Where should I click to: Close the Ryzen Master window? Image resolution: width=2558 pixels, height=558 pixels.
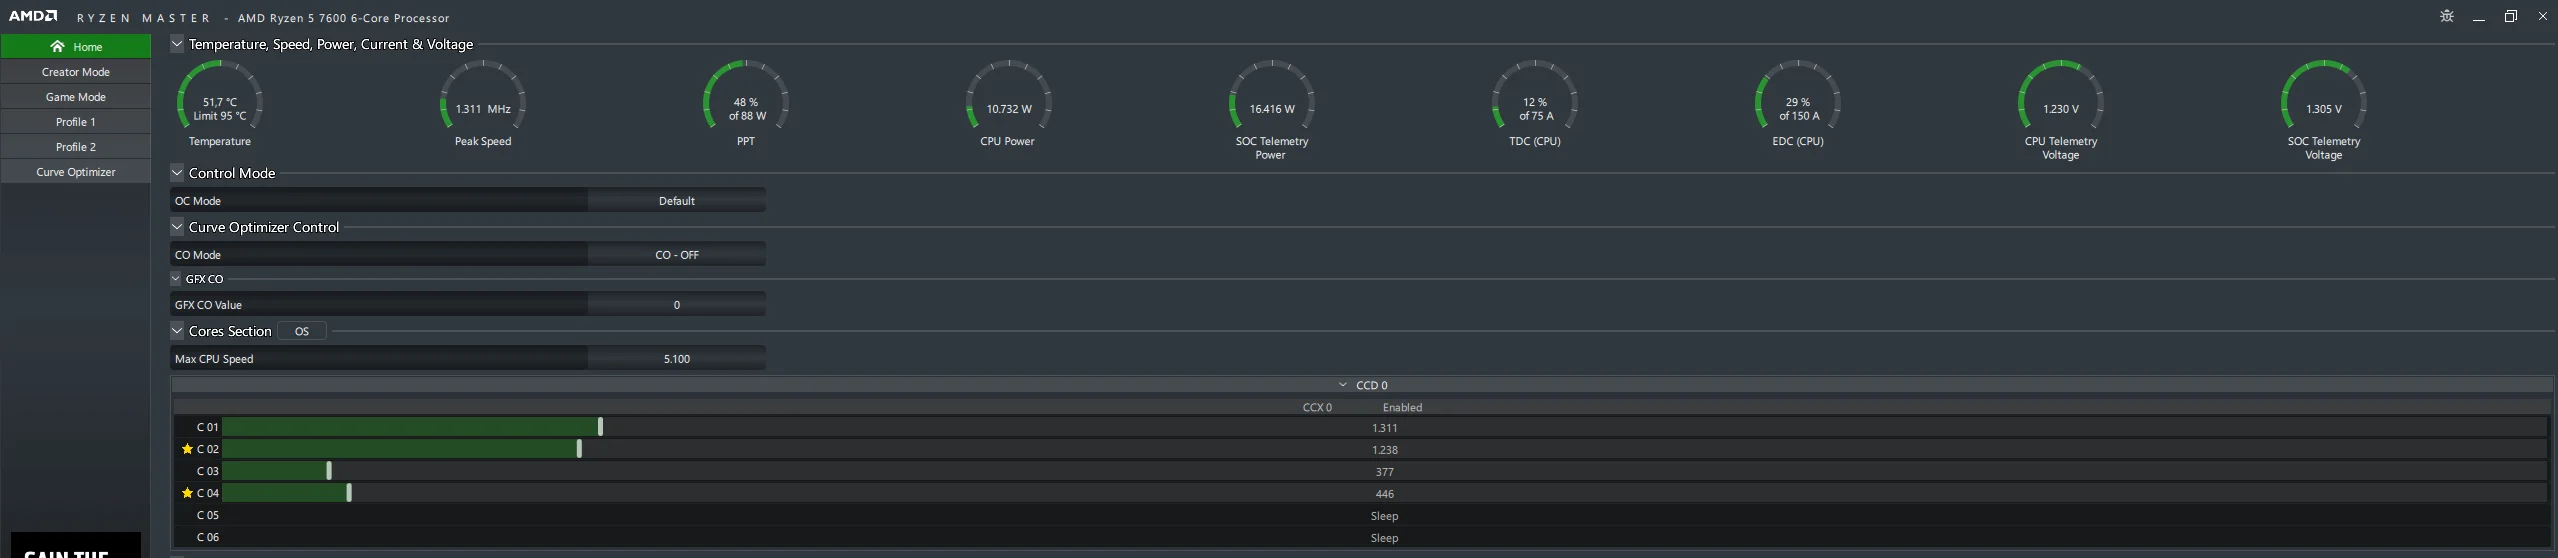[x=2543, y=17]
